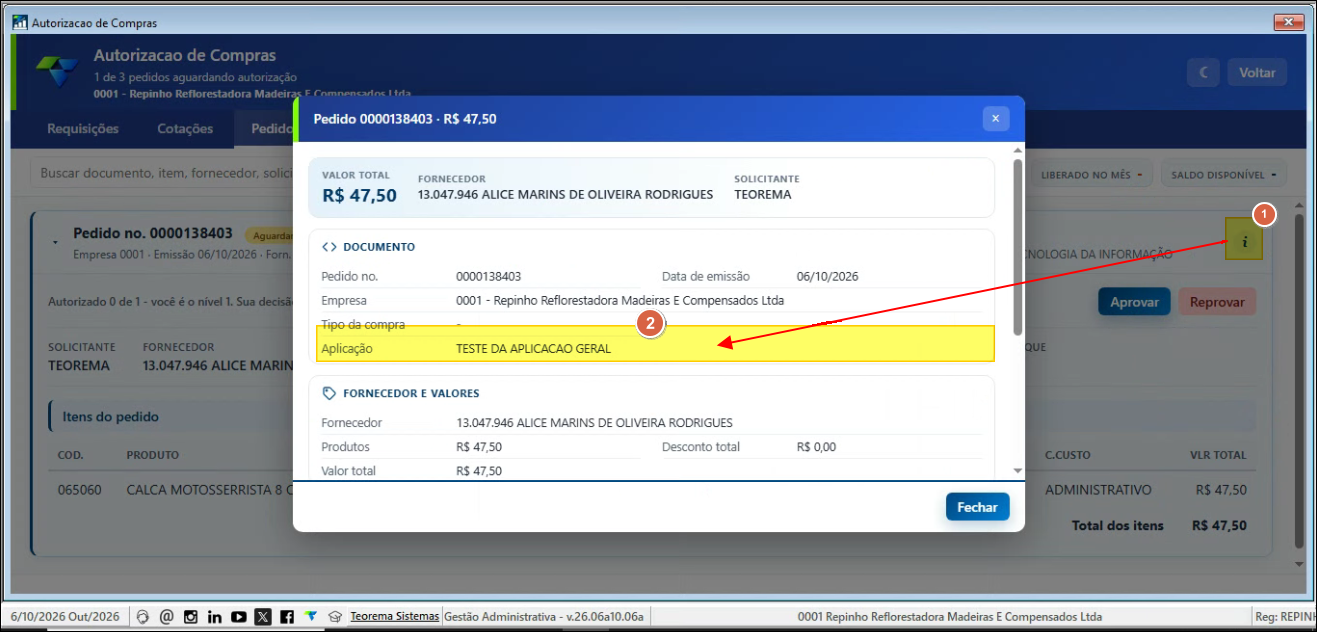Switch to the Requisições tab
Screen dimensions: 1317x632
(83, 129)
